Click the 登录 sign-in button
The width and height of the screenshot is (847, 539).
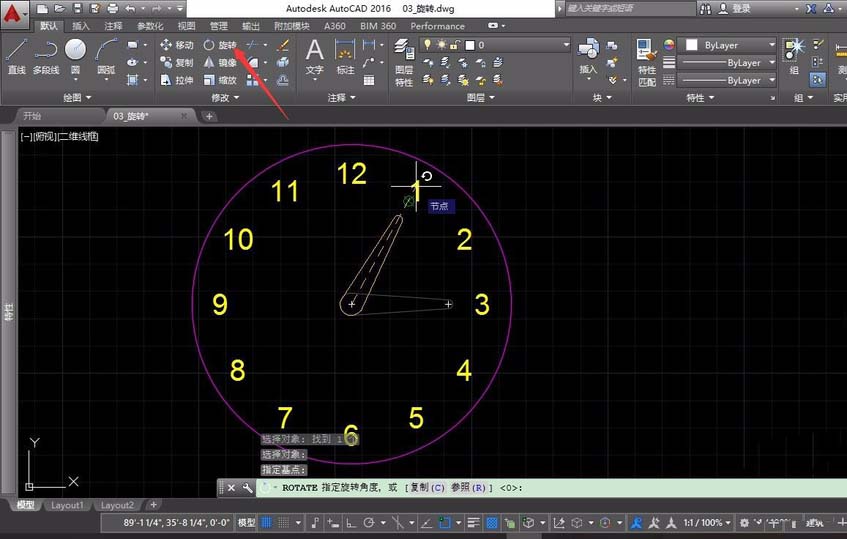coord(735,9)
